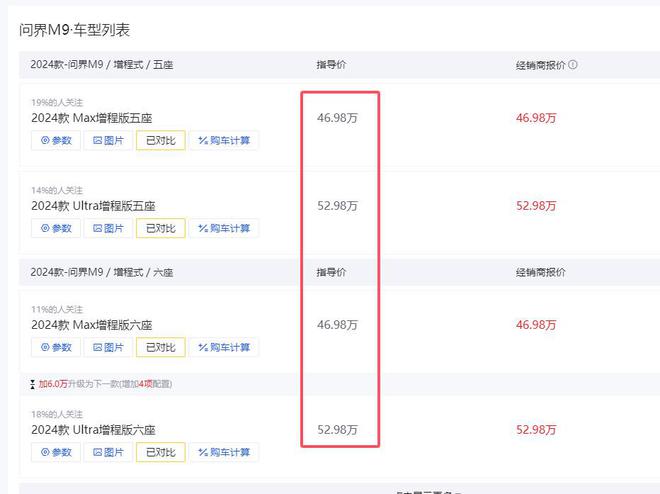Open 图片 for Ultra增程版六座
Viewport: 660px width, 494px height.
click(x=108, y=452)
